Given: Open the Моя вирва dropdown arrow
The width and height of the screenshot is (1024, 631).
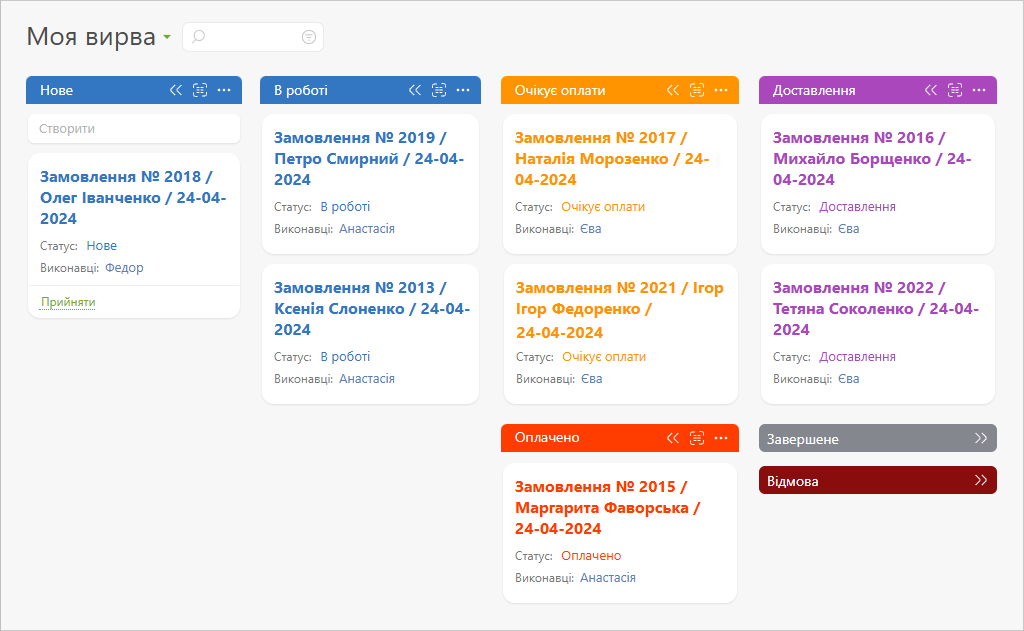Looking at the screenshot, I should (167, 37).
